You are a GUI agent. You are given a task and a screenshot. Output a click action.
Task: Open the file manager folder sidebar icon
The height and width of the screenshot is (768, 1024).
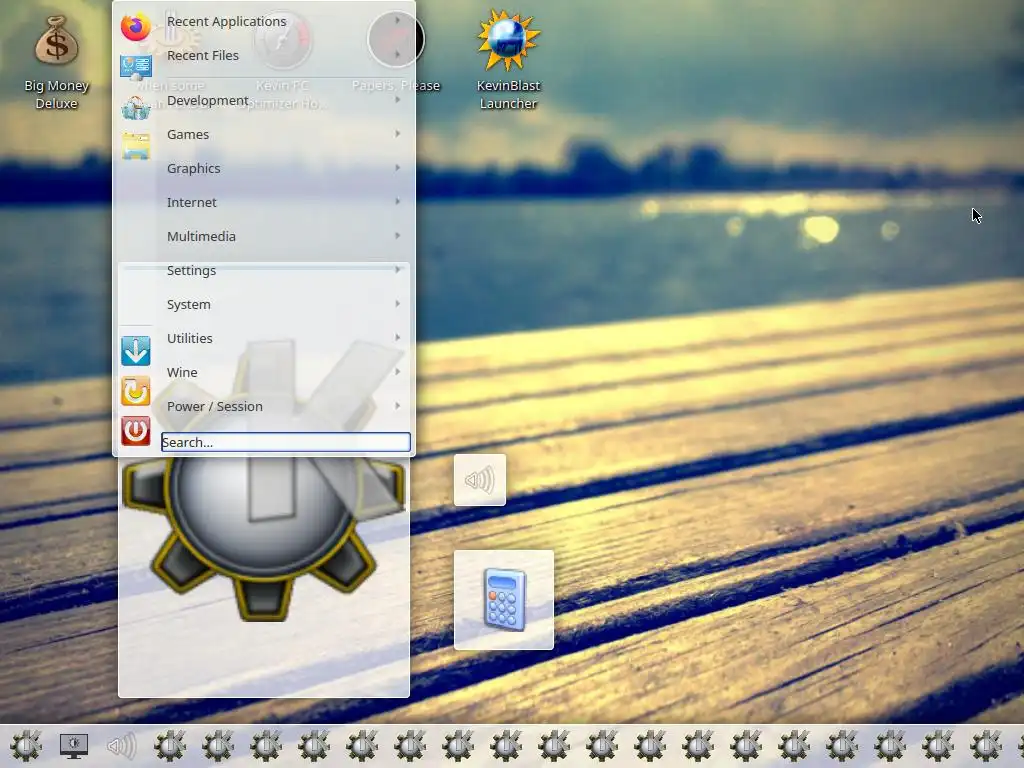(136, 146)
